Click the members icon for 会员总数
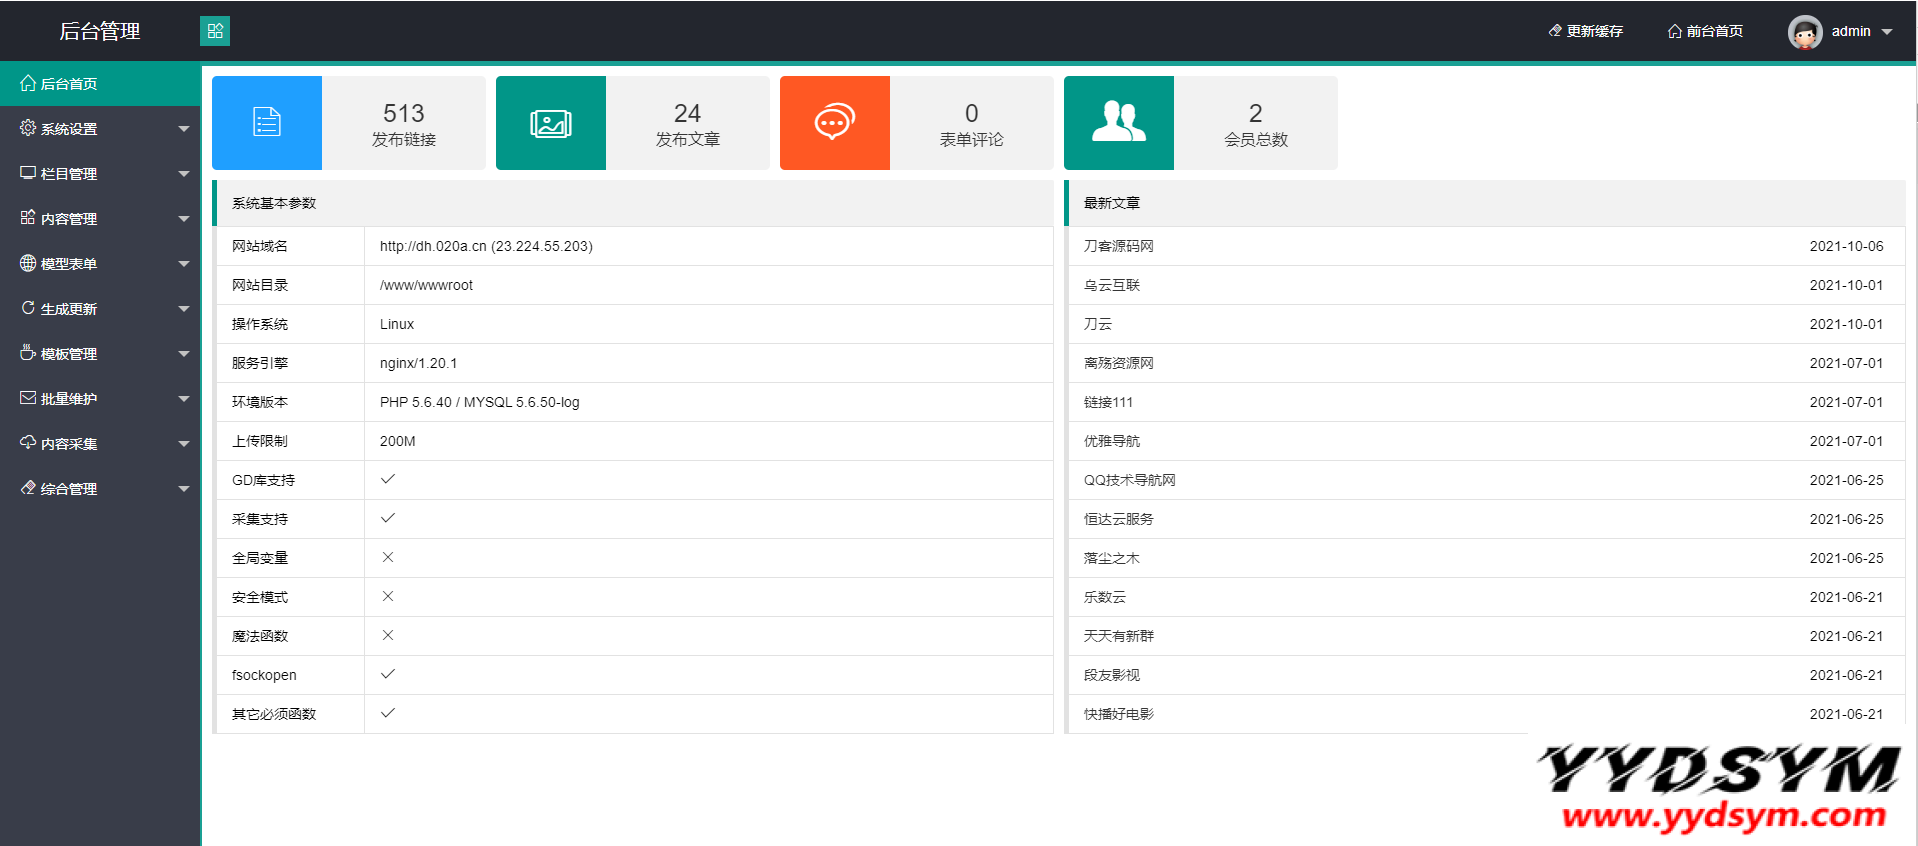Viewport: 1918px width, 846px height. pos(1118,123)
